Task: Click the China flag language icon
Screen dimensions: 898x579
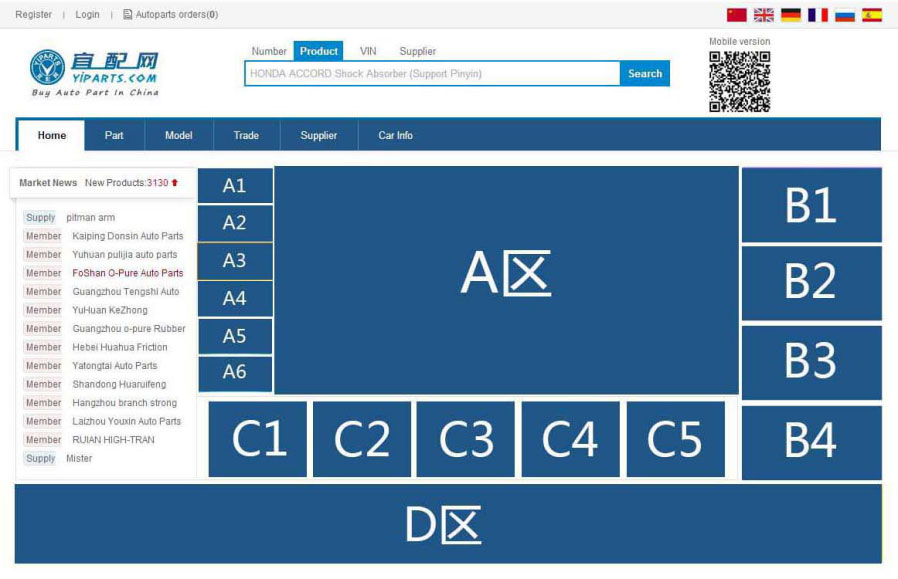Action: click(x=737, y=15)
